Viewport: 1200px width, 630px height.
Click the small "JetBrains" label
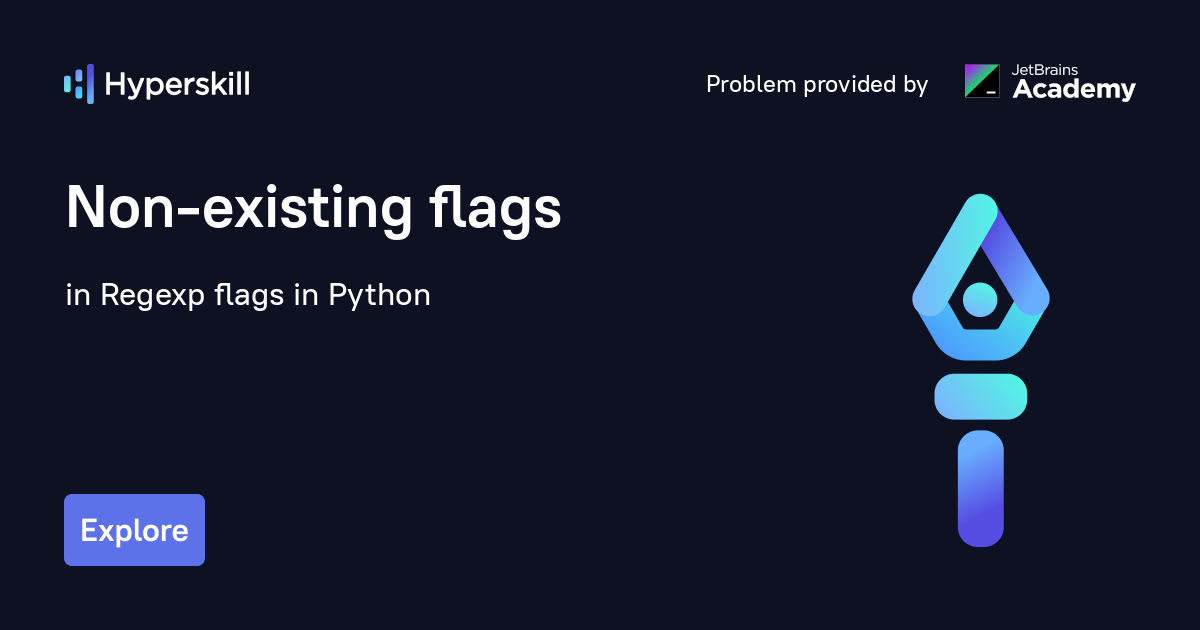click(x=1046, y=70)
